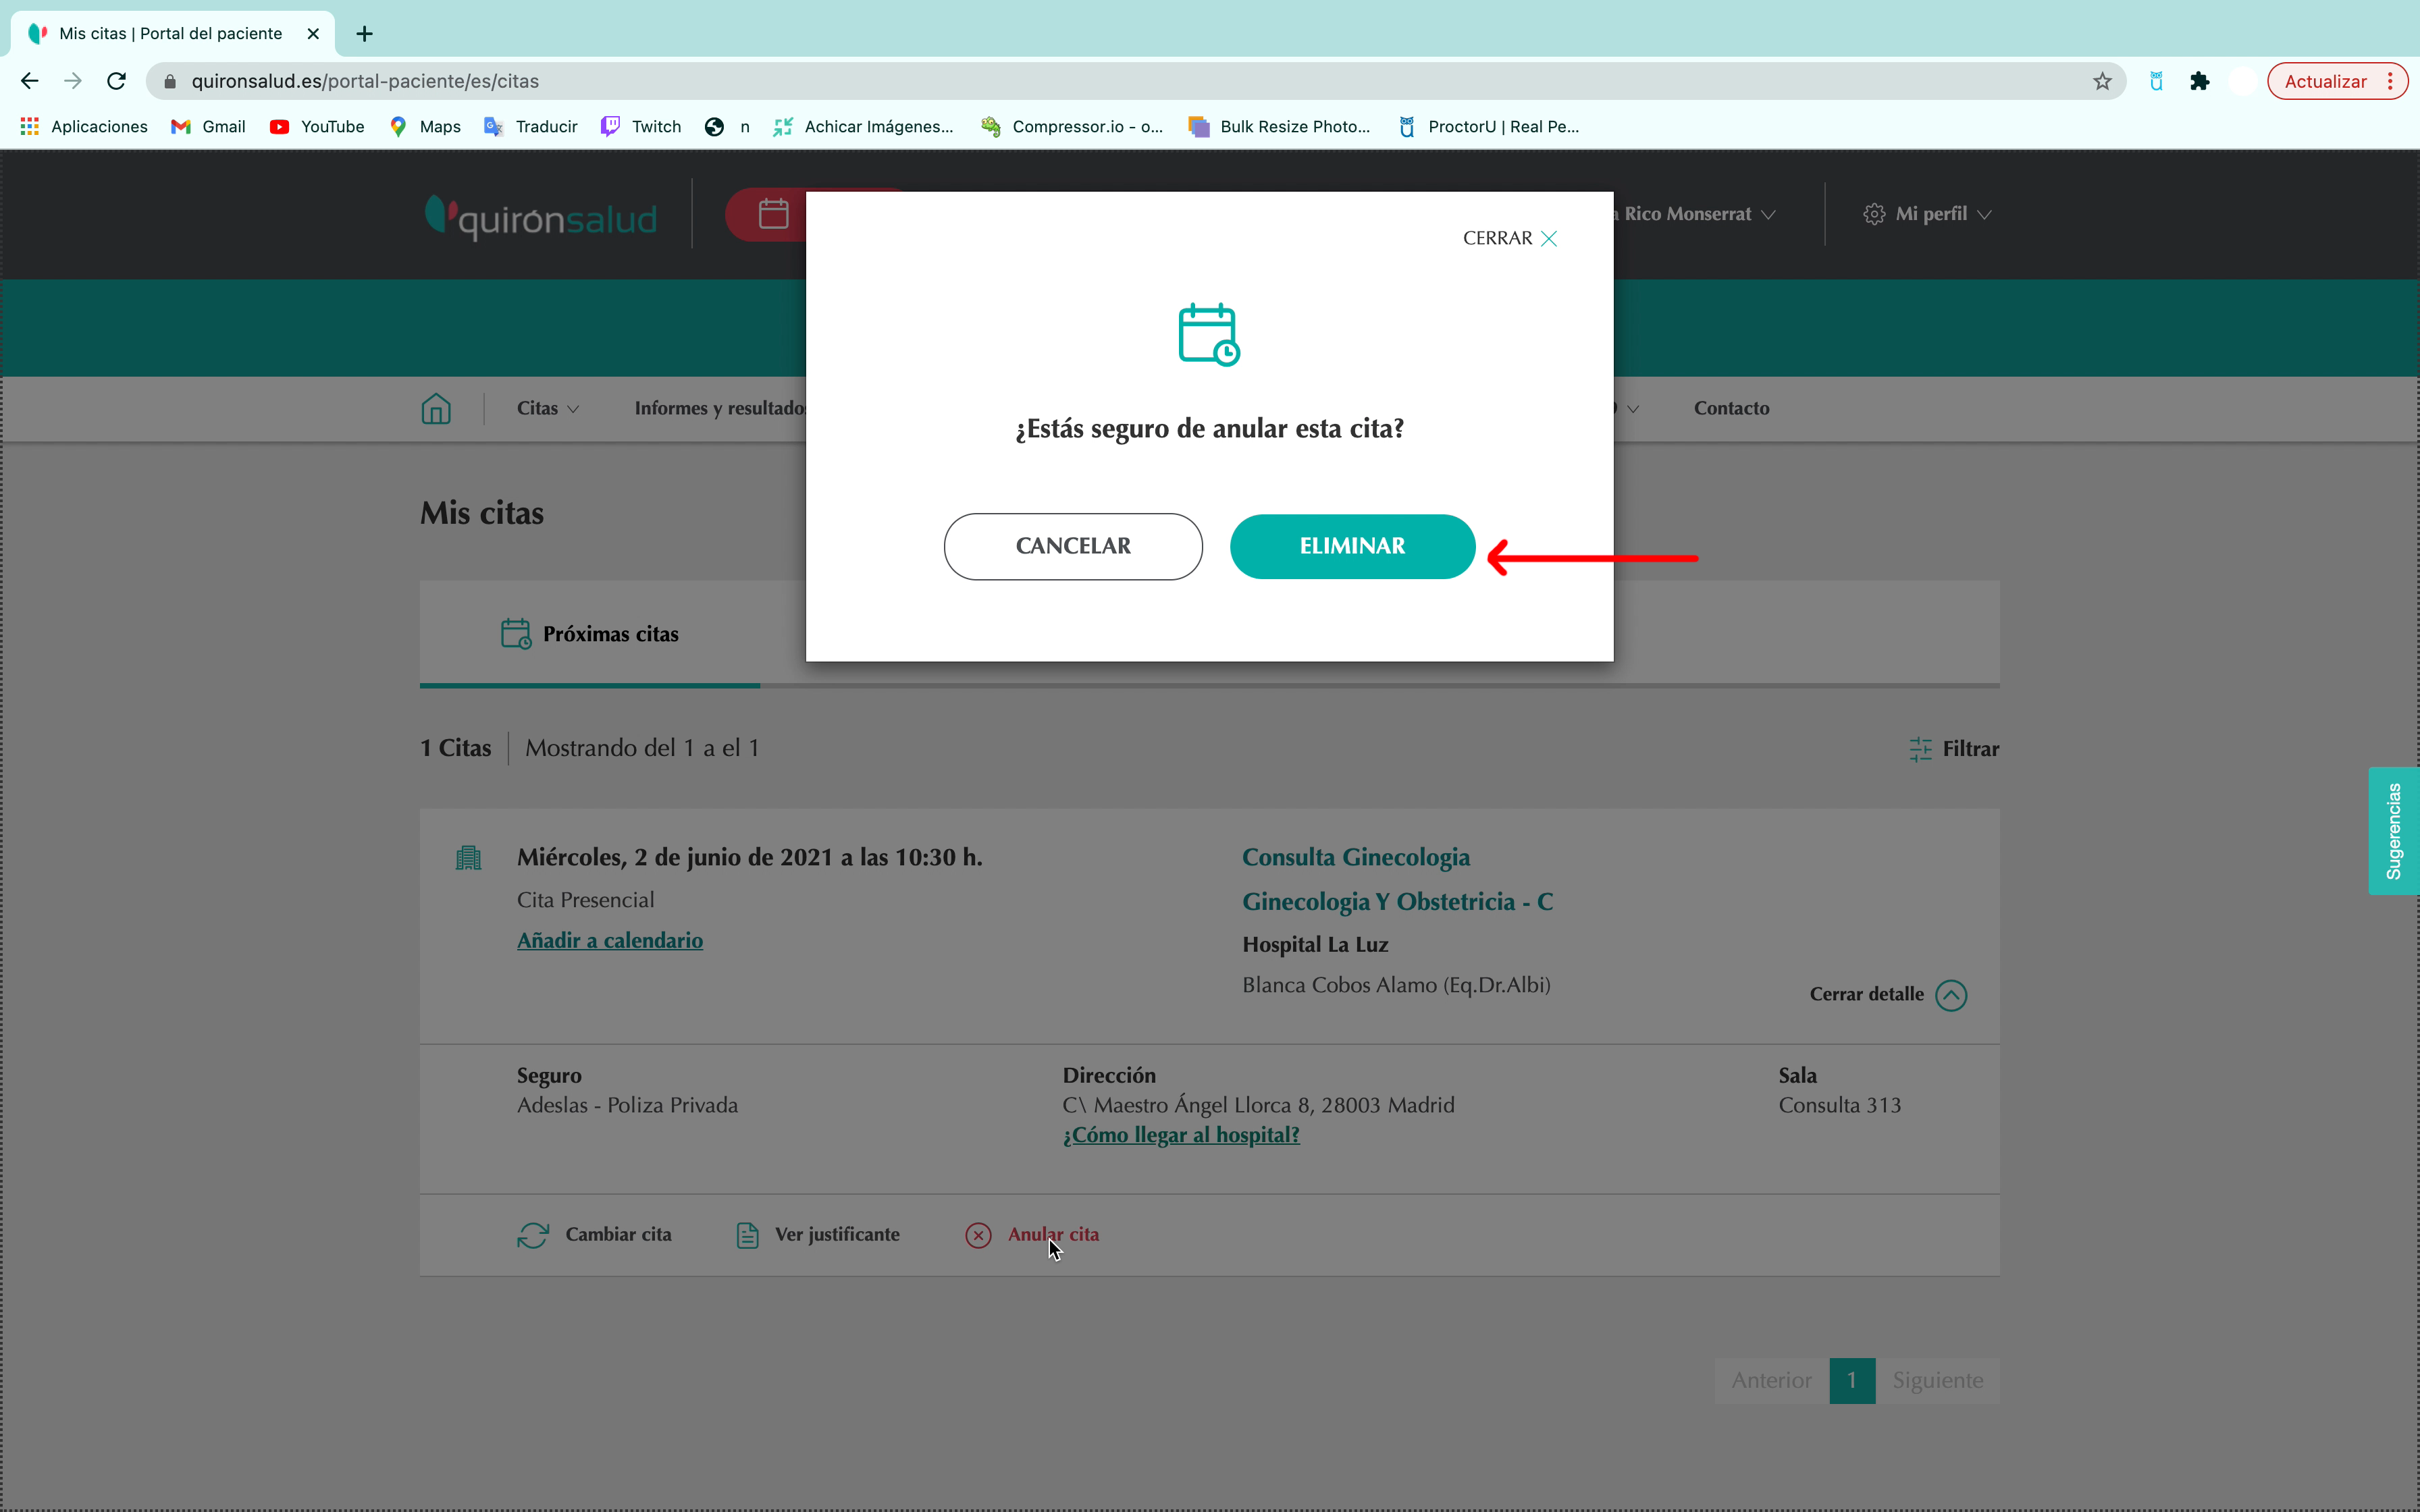Open a new browser tab
This screenshot has width=2420, height=1512.
pos(364,34)
